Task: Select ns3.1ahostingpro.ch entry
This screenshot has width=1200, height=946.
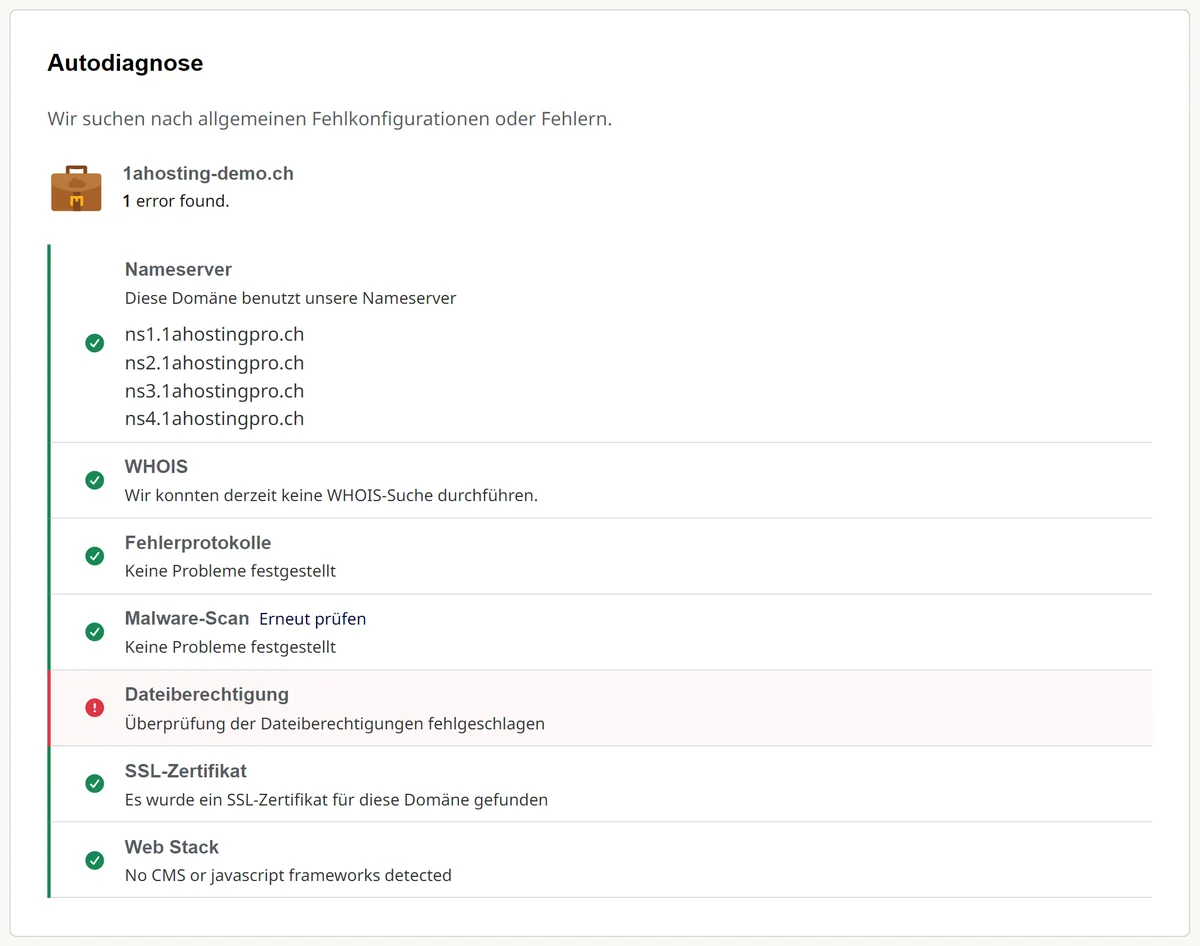Action: point(214,390)
